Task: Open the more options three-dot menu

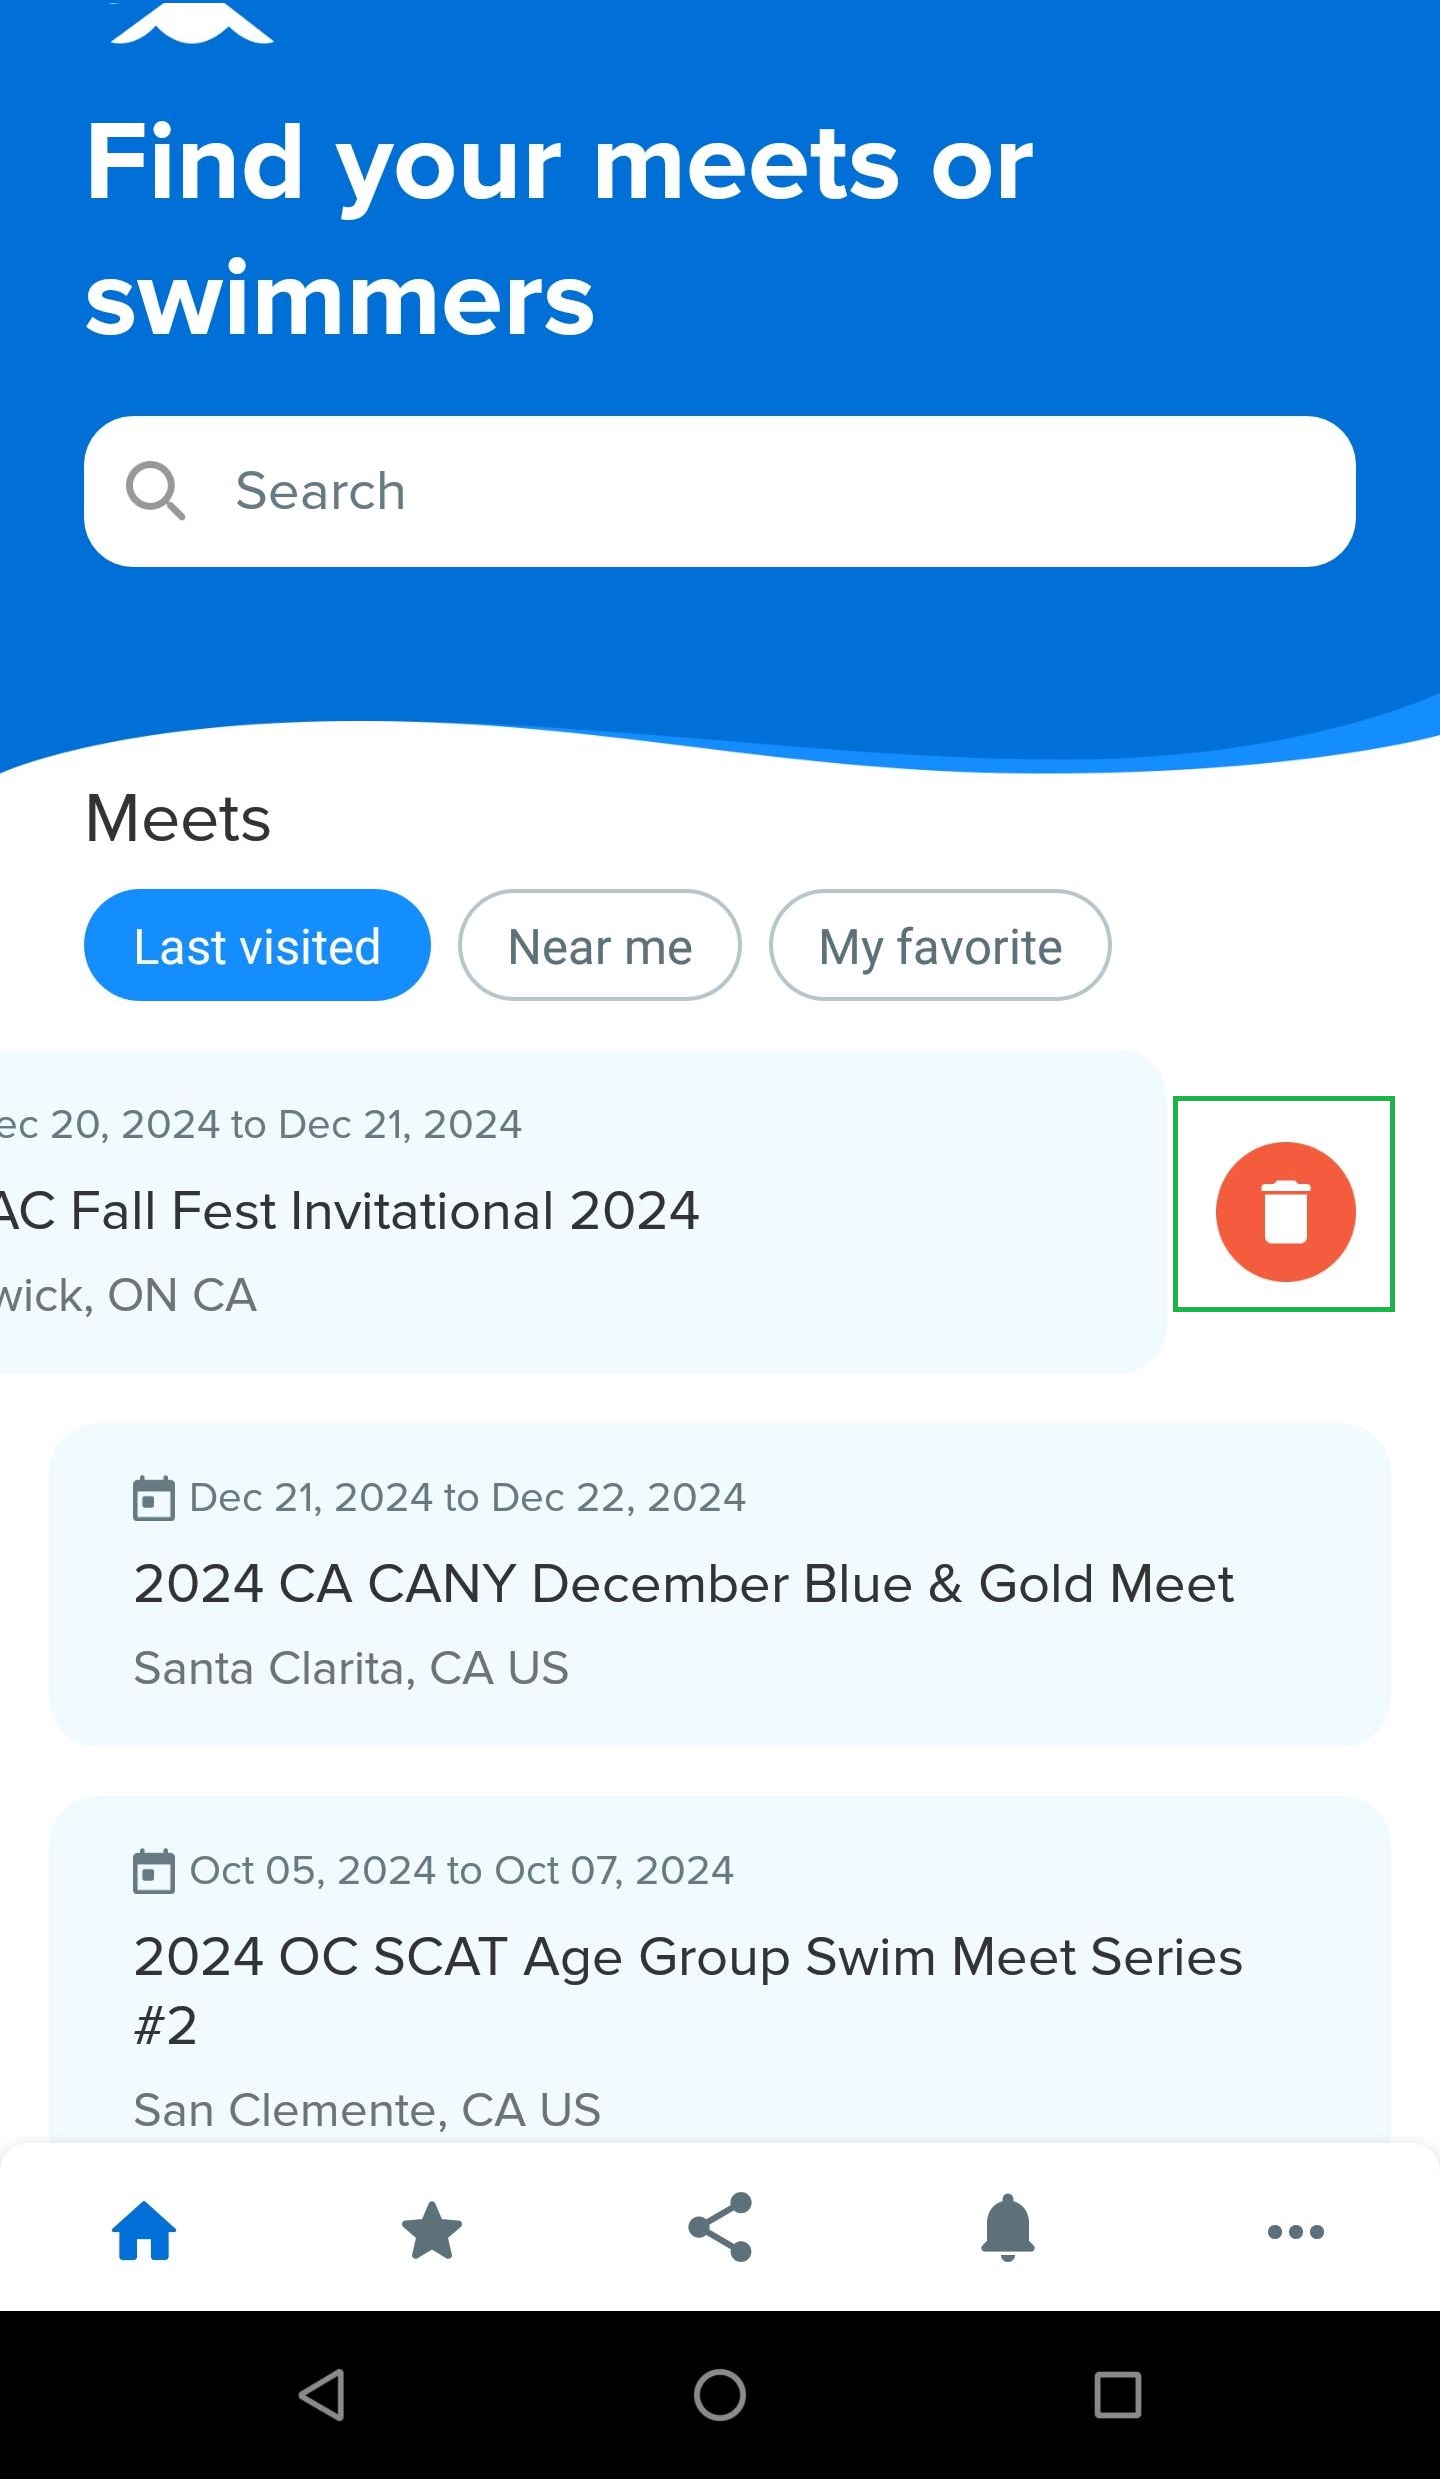Action: pos(1295,2231)
